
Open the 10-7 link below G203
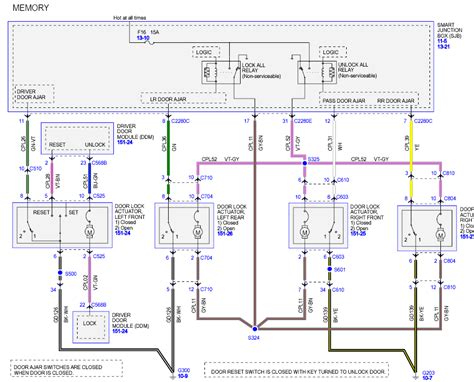(427, 378)
